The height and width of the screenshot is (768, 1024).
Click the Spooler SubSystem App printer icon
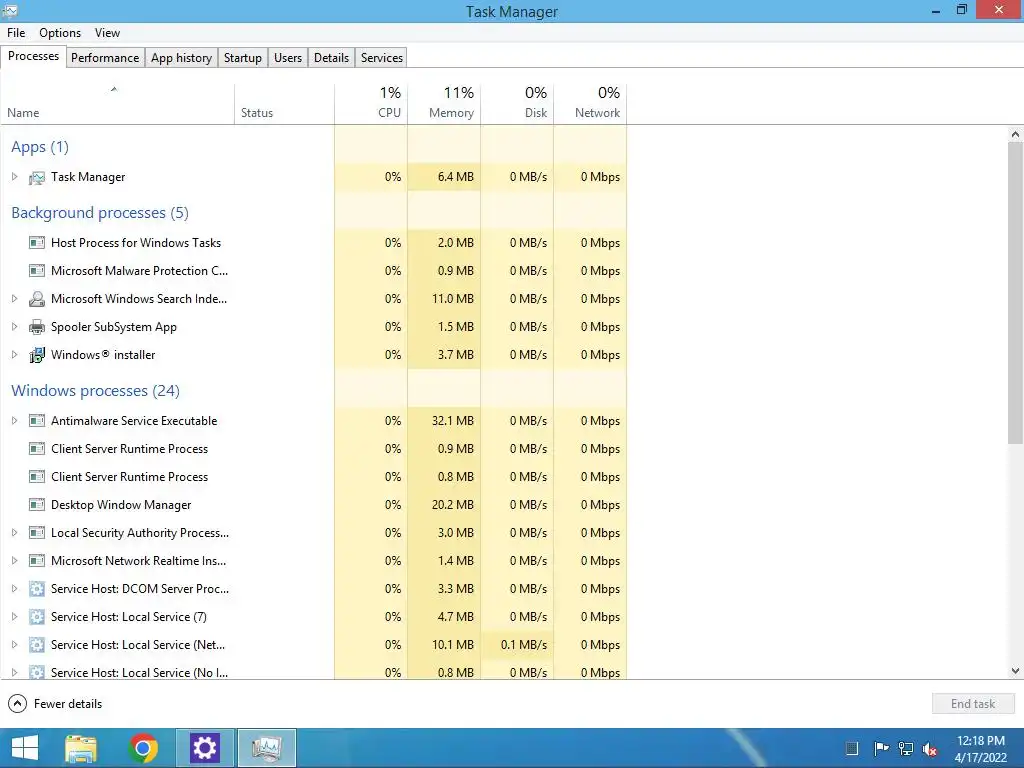pos(37,327)
